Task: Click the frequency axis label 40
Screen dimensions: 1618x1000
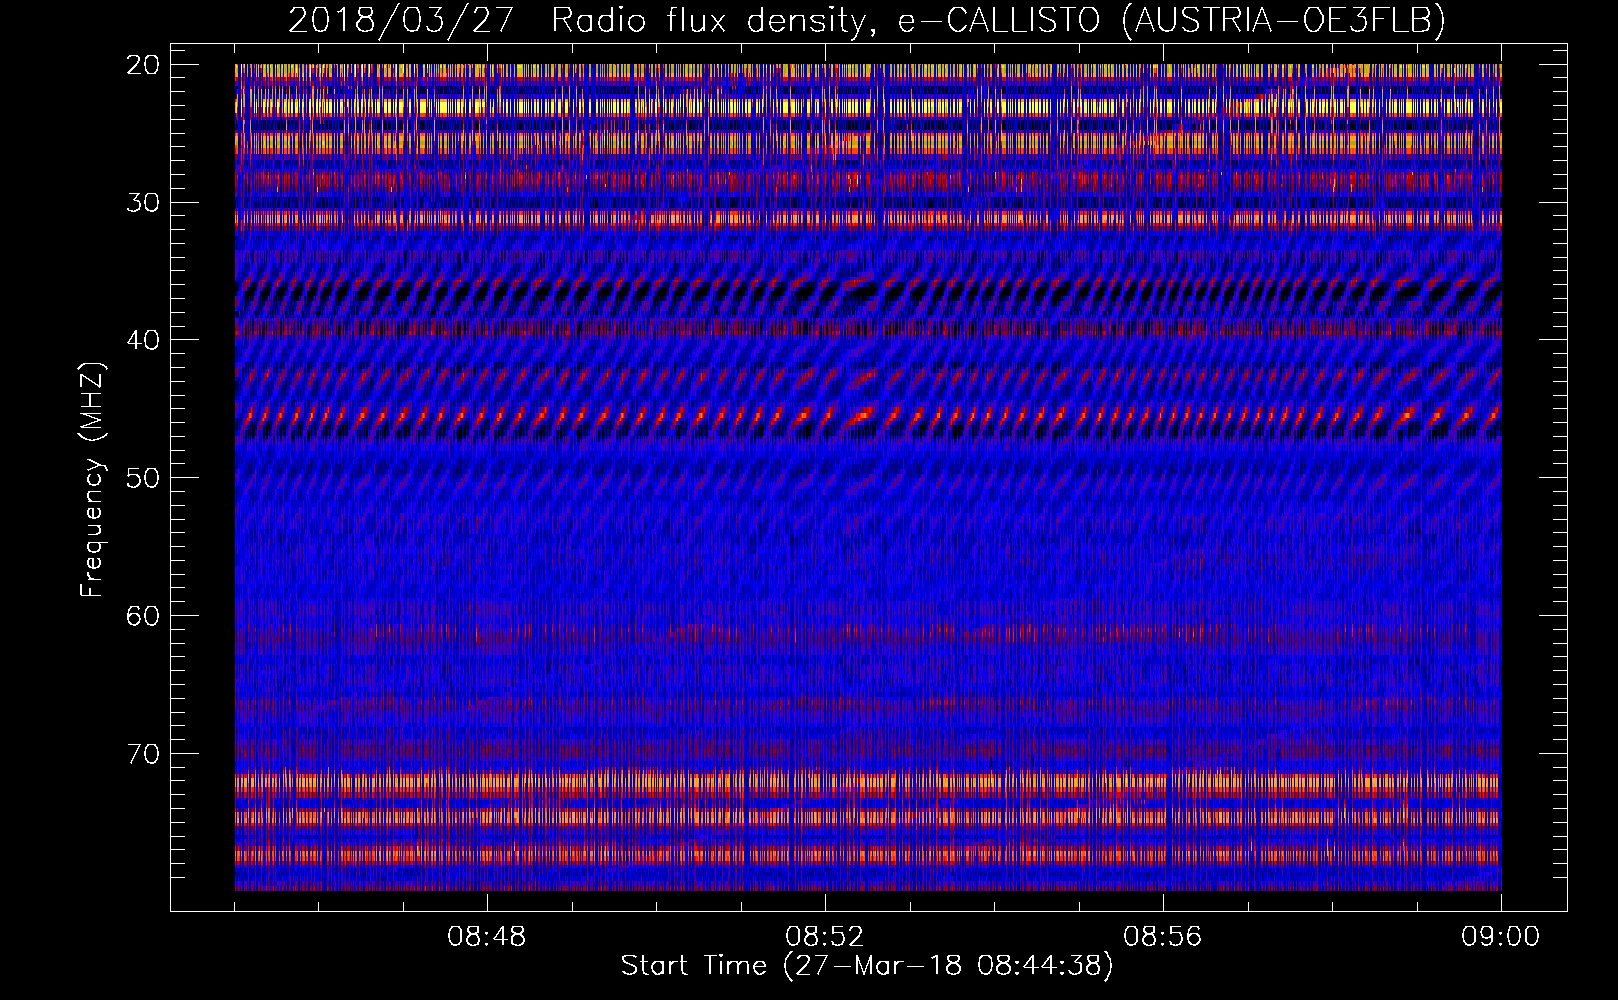Action: click(x=143, y=340)
